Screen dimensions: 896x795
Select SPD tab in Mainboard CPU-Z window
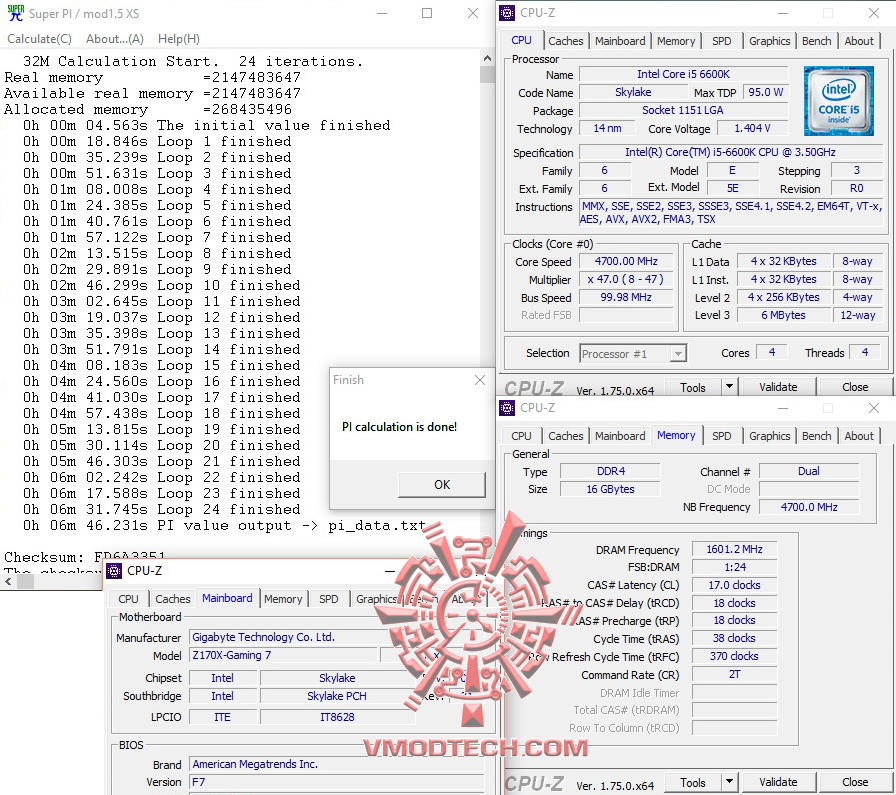[x=329, y=599]
